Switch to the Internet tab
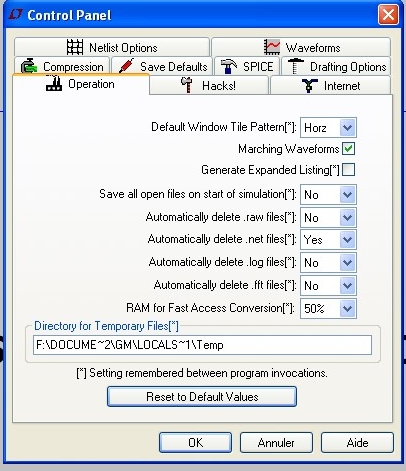 coord(330,85)
